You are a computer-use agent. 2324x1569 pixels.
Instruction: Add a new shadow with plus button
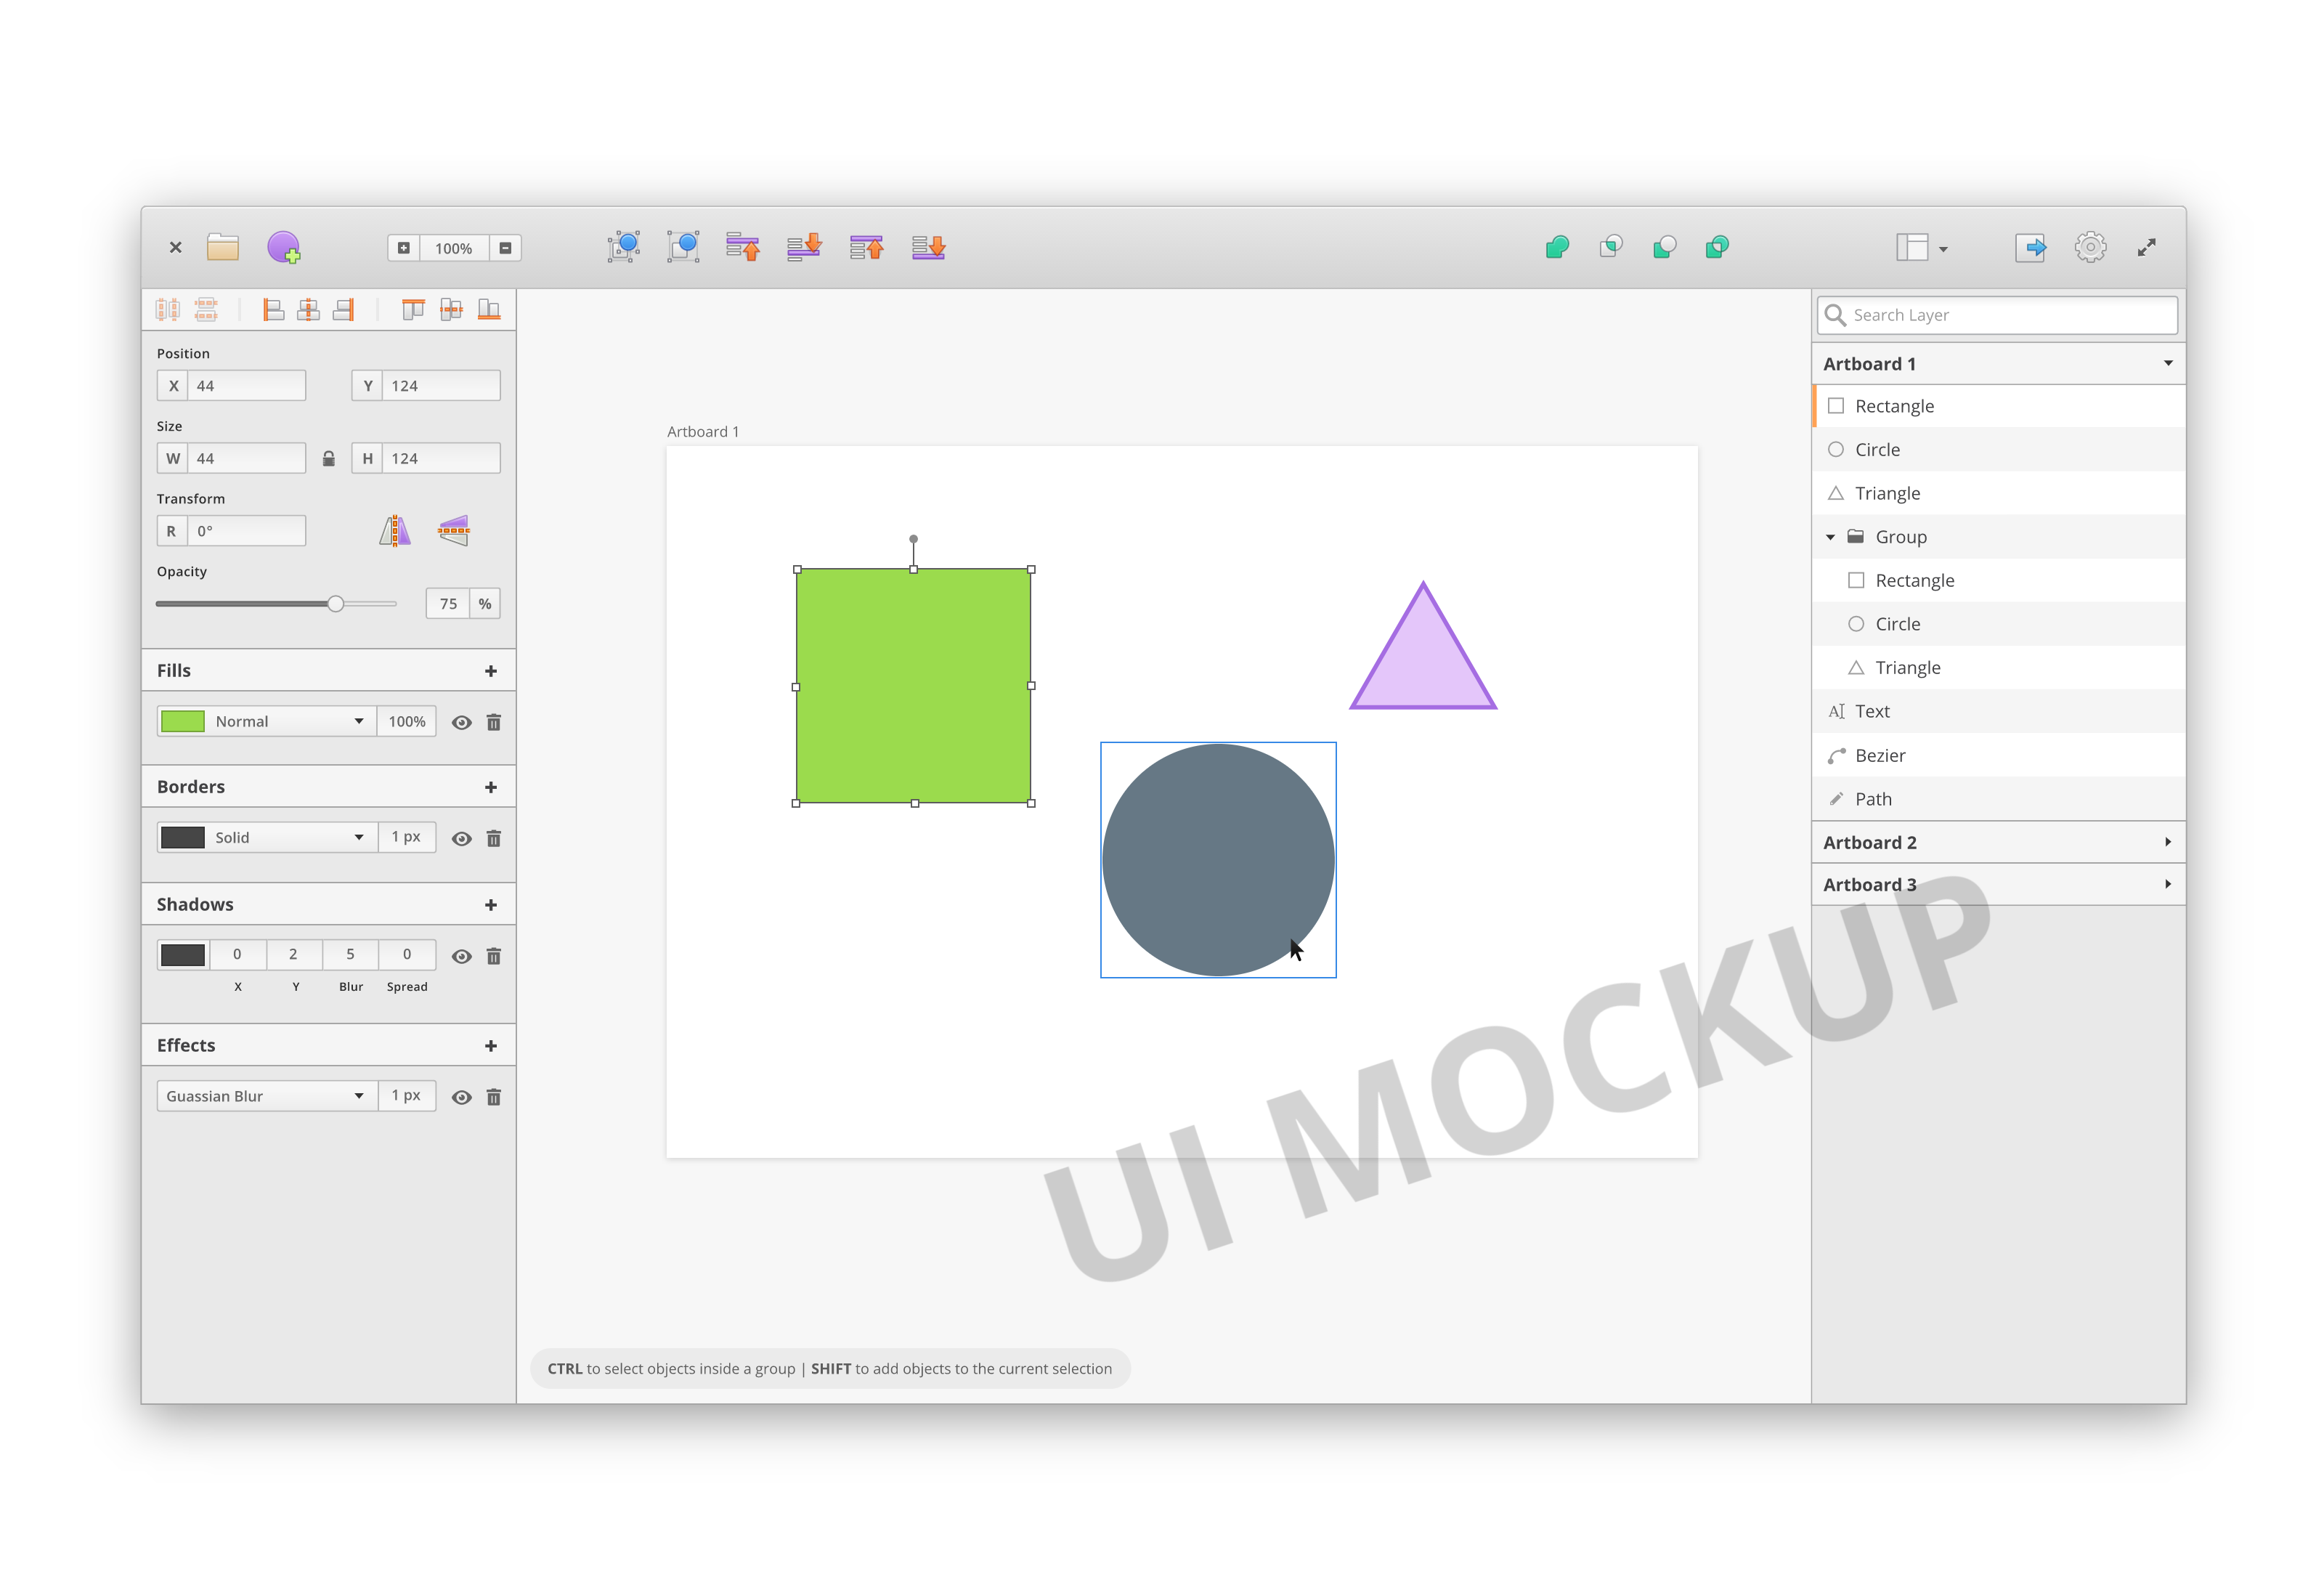pyautogui.click(x=491, y=905)
